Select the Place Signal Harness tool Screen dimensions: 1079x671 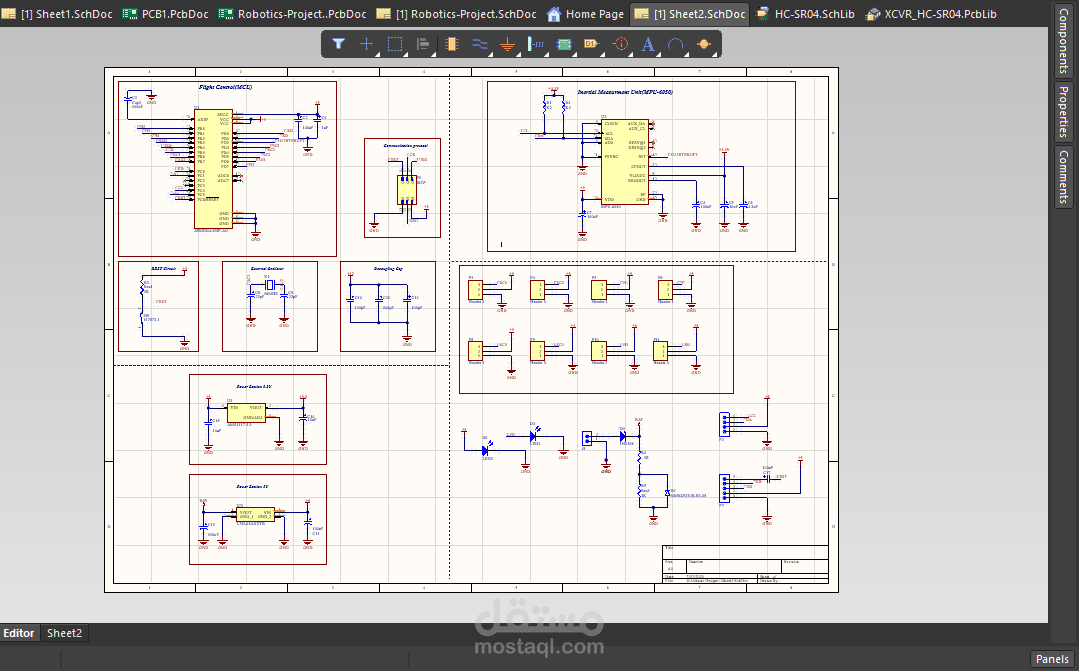click(535, 44)
